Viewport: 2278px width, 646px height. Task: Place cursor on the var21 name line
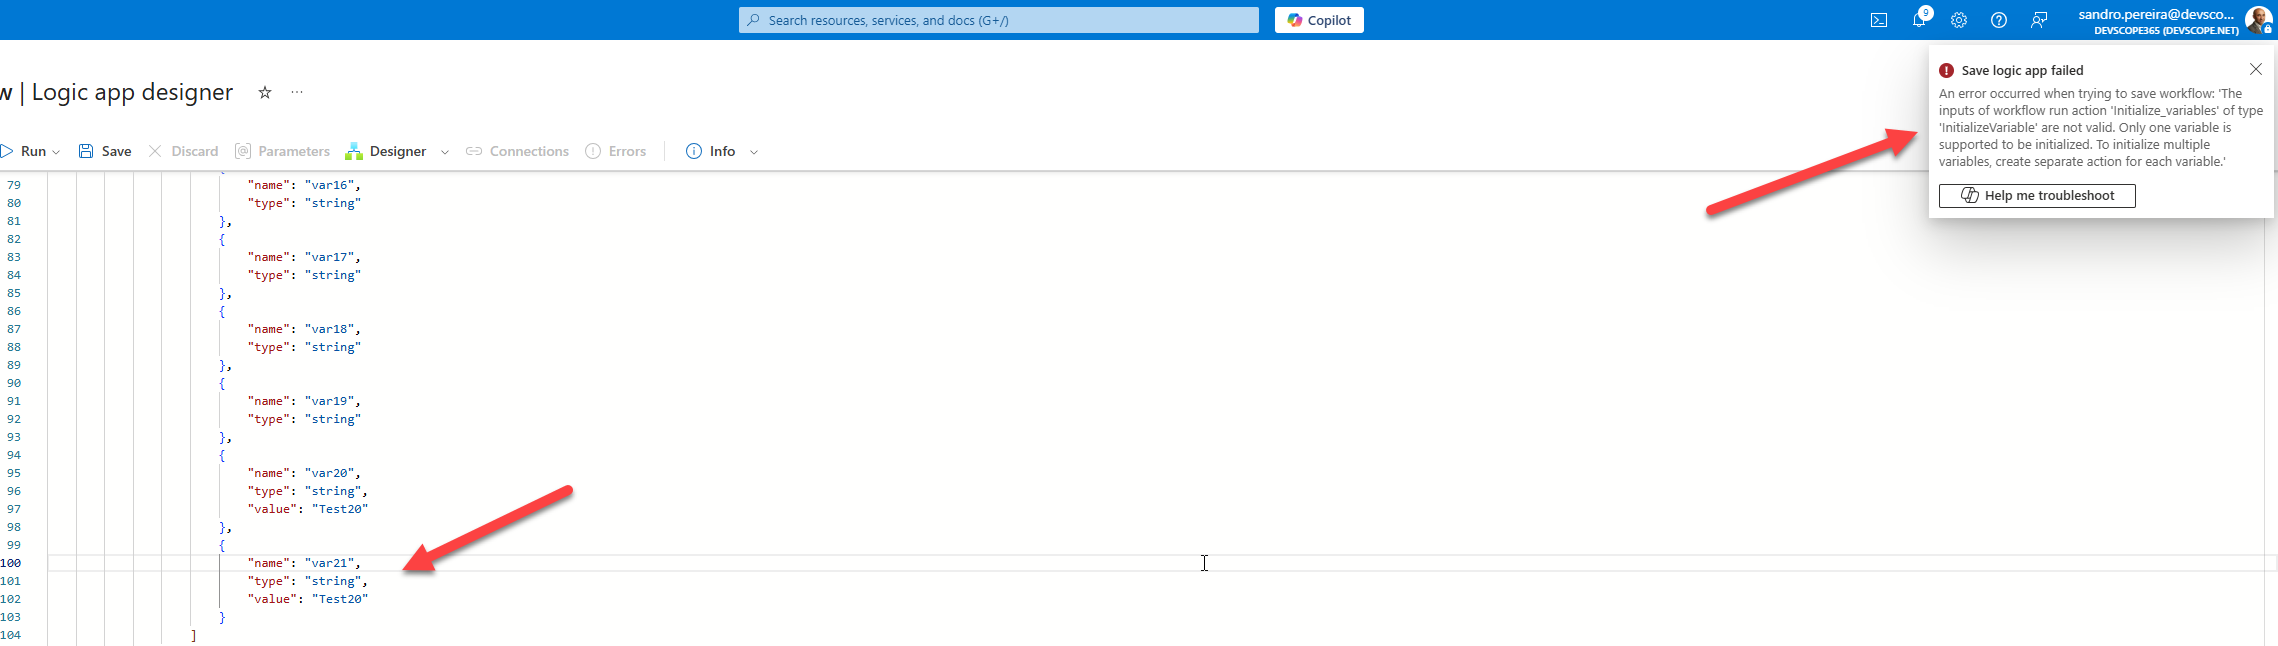click(304, 563)
